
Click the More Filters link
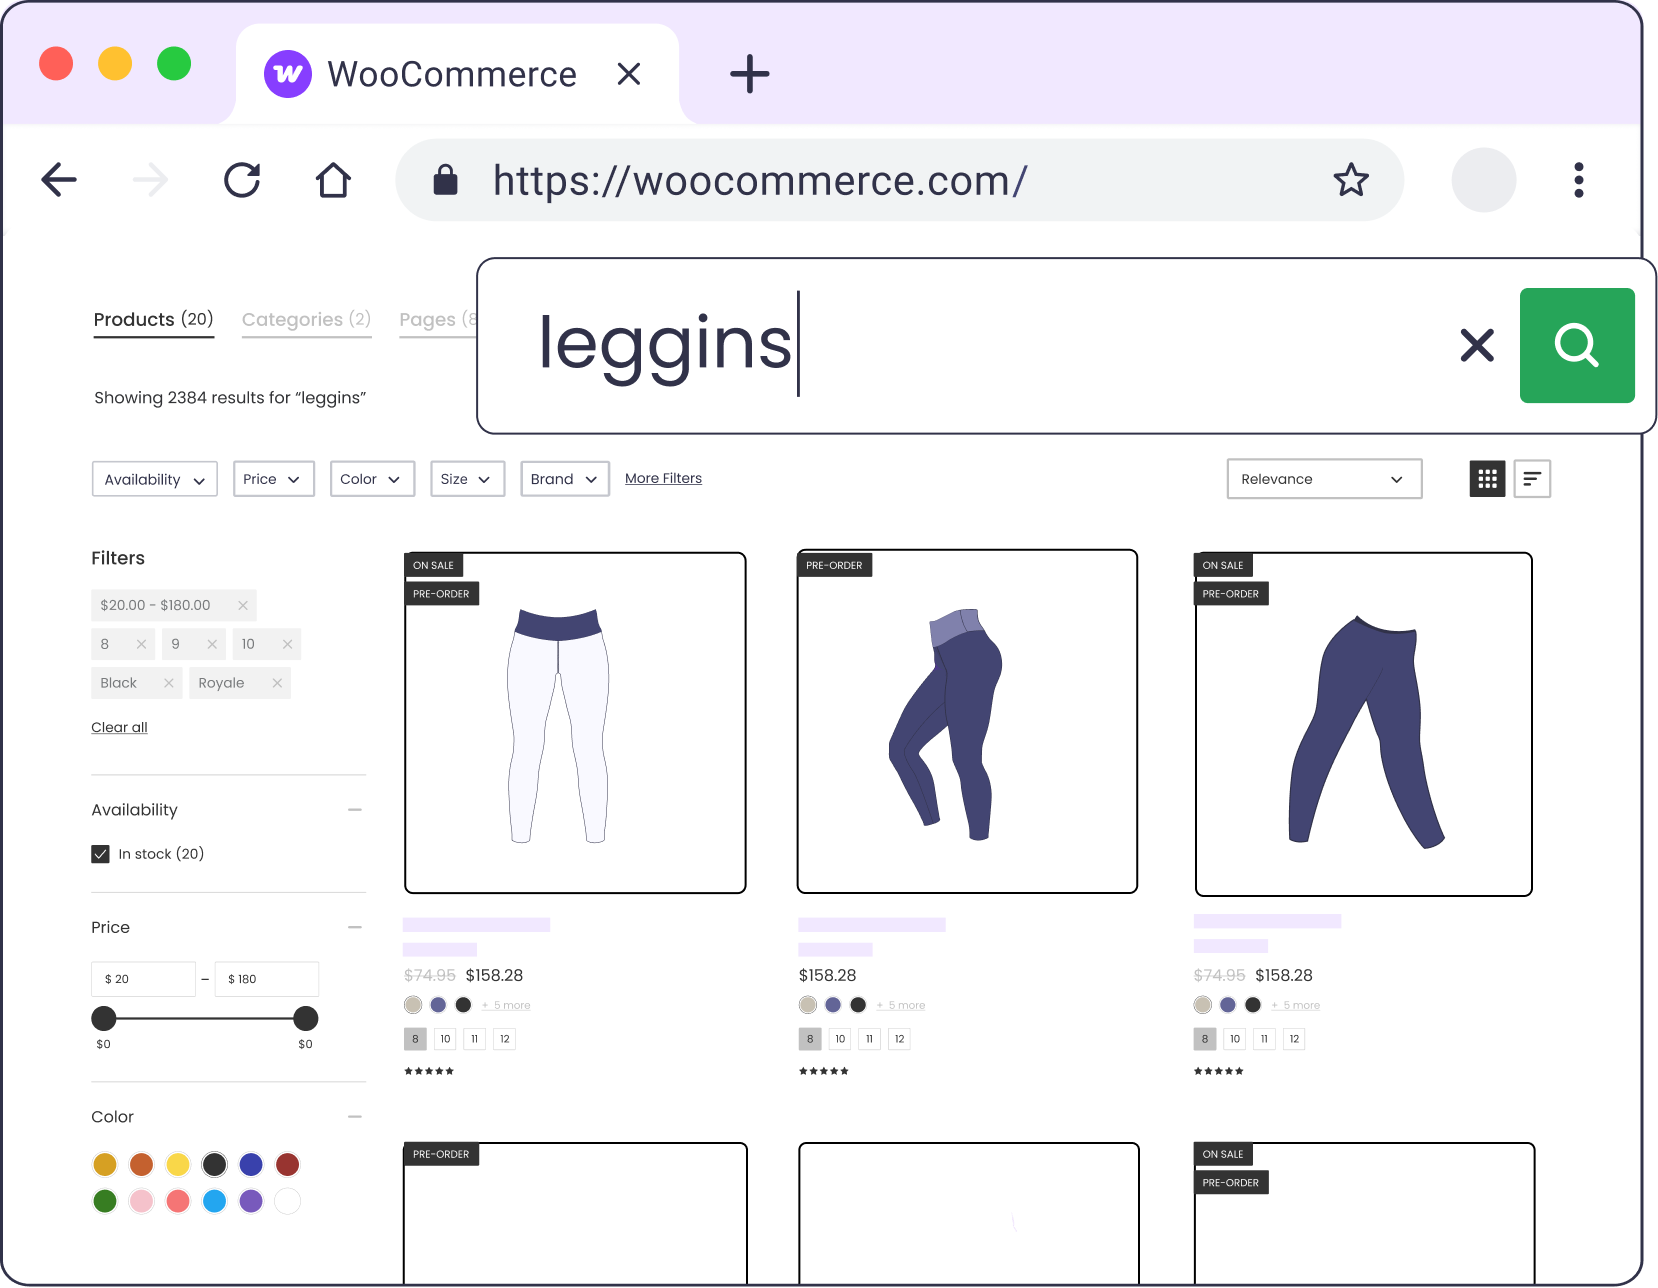click(x=663, y=478)
